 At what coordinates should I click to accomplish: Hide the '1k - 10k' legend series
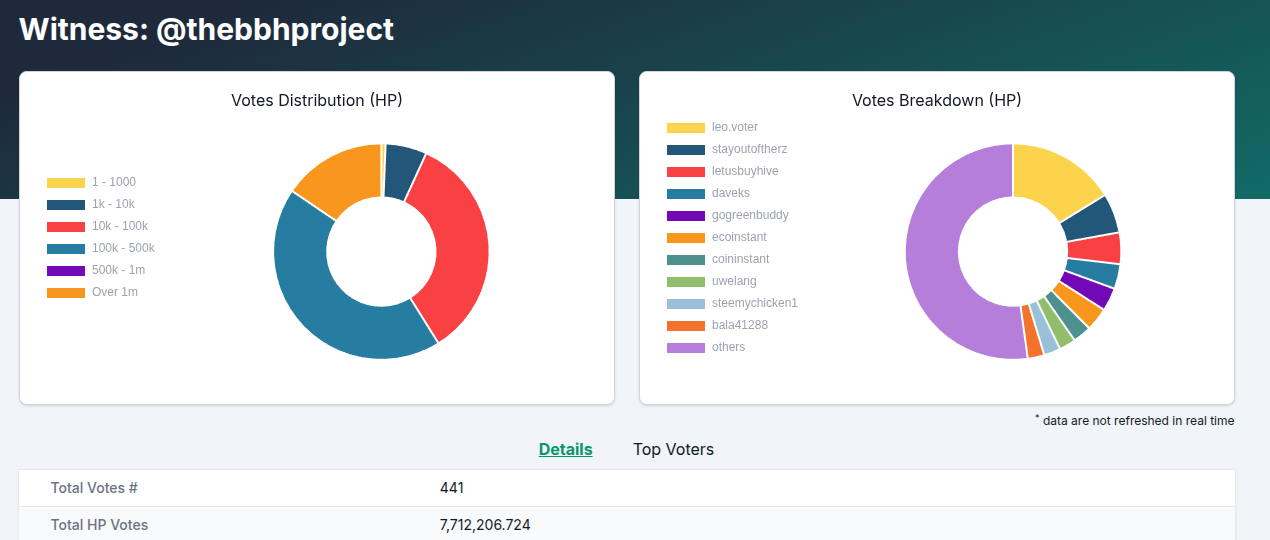[91, 204]
